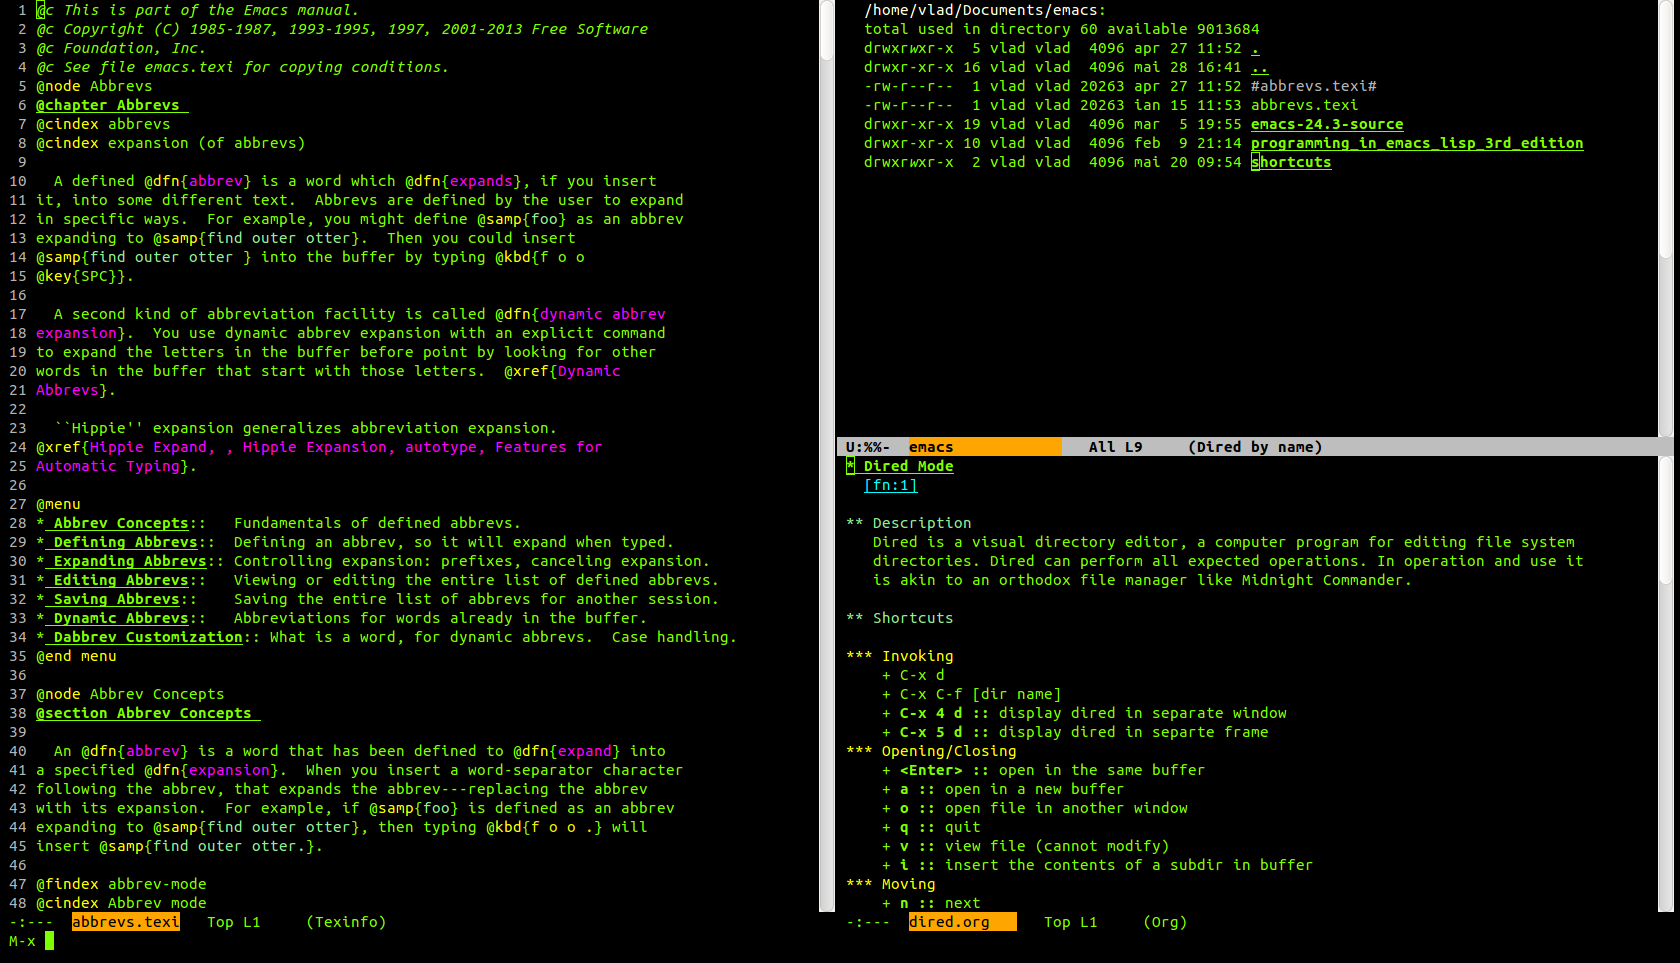1680x963 pixels.
Task: Click the 'C-x C-f [dir name]' list item
Action: [x=971, y=694]
